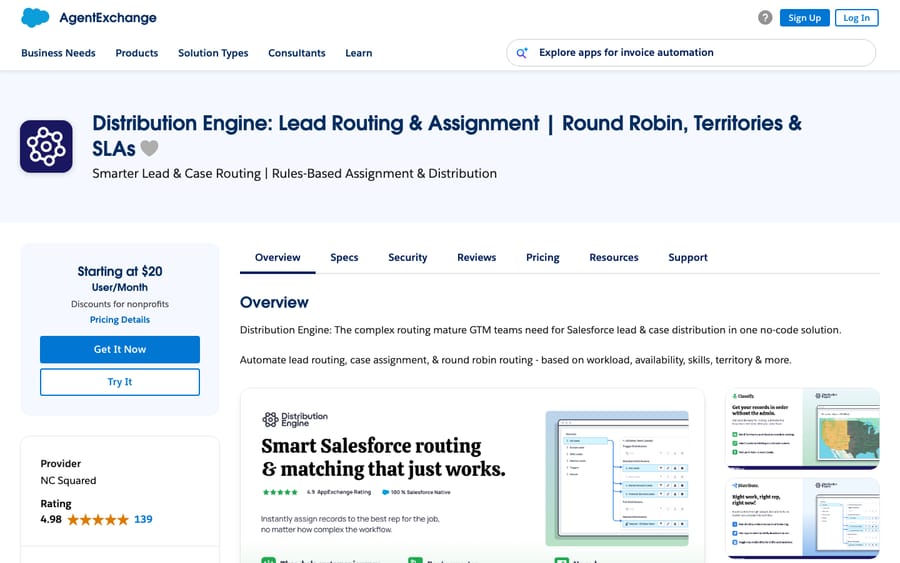Click the Overview section heading
The height and width of the screenshot is (563, 900).
274,302
